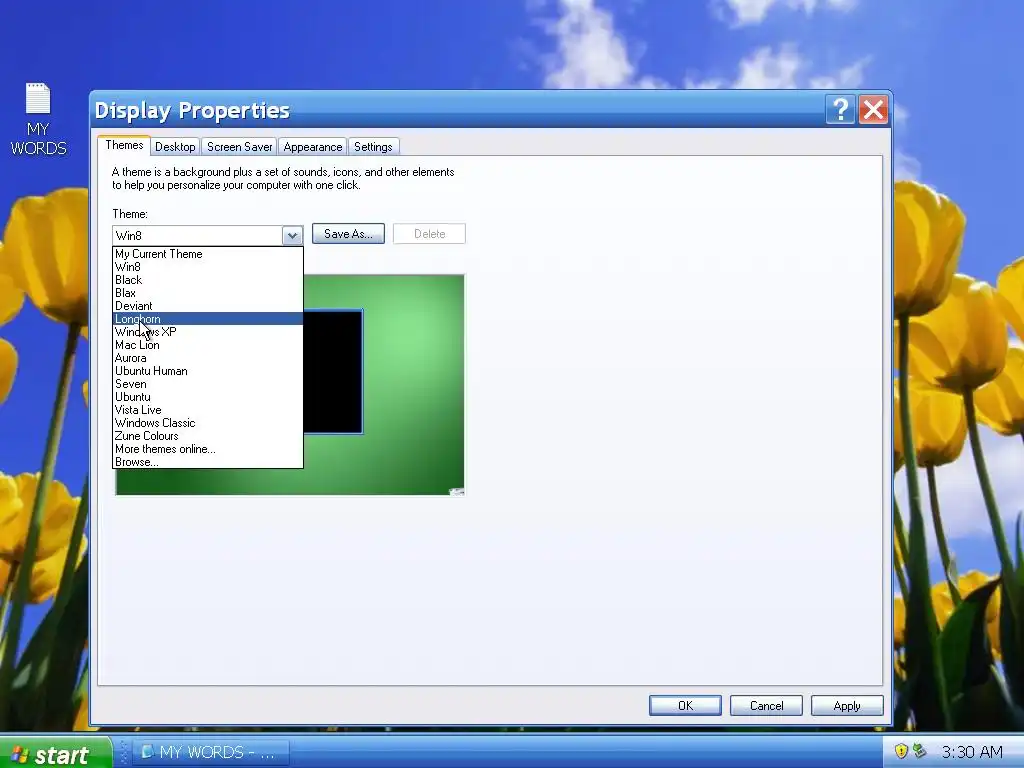1024x768 pixels.
Task: Choose Win8 in the theme list
Action: click(208, 267)
